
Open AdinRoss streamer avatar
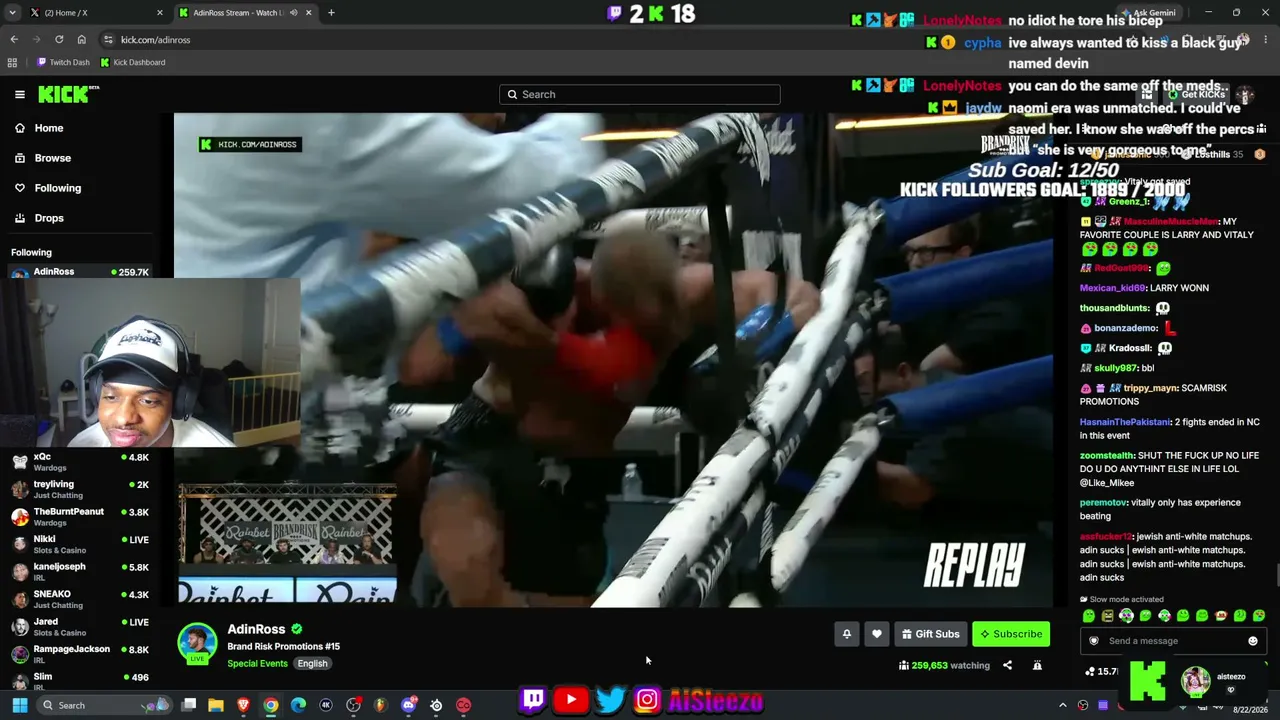(197, 643)
